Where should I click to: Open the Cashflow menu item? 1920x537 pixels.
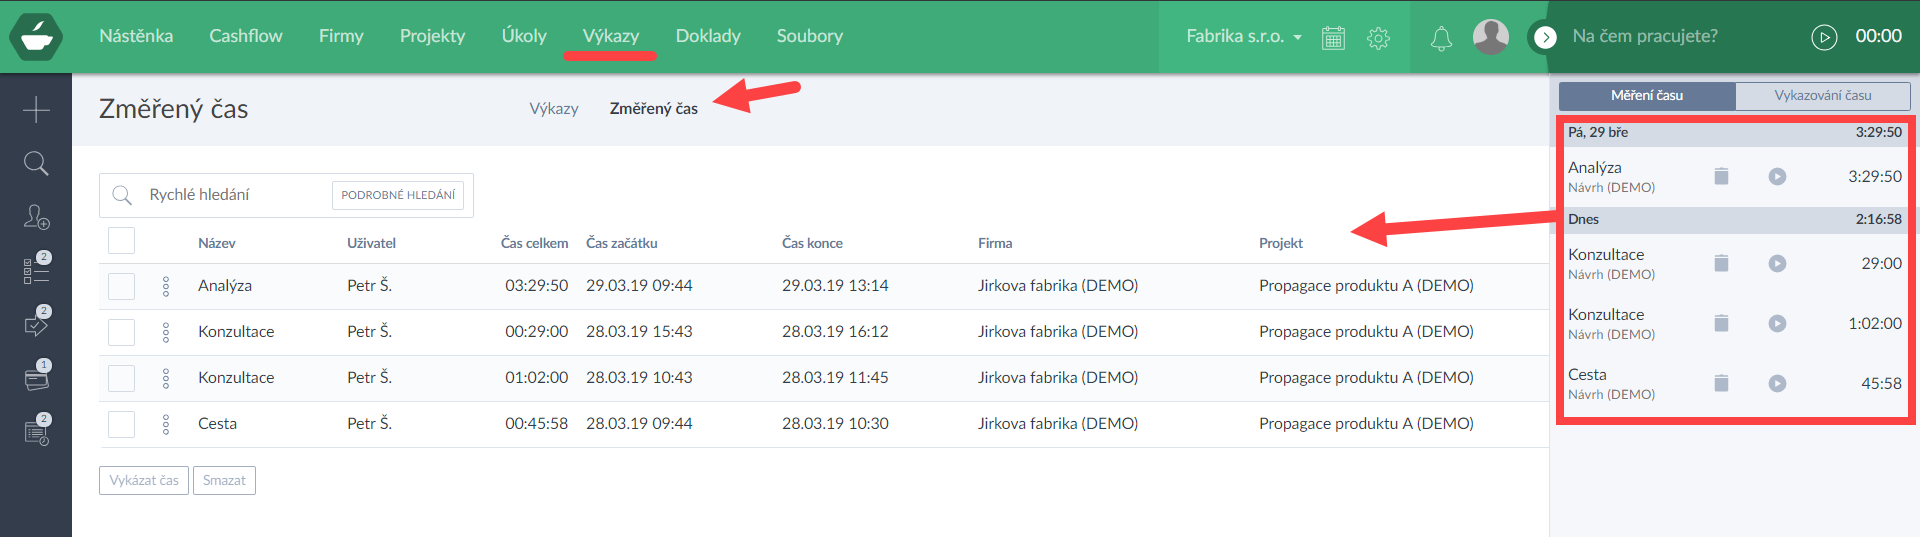click(x=245, y=36)
